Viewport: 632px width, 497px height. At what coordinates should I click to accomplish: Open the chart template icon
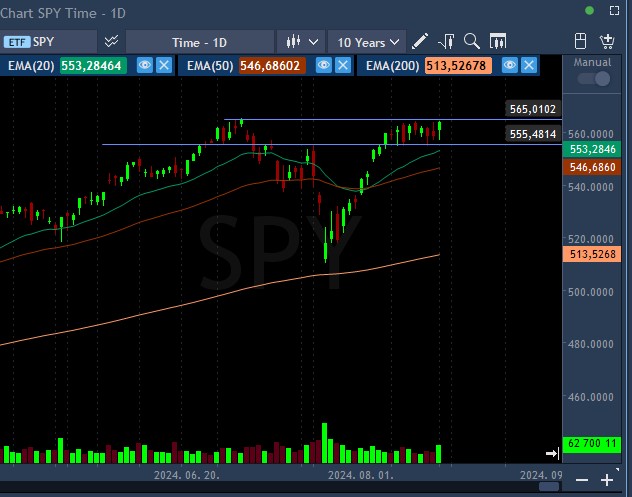[498, 41]
